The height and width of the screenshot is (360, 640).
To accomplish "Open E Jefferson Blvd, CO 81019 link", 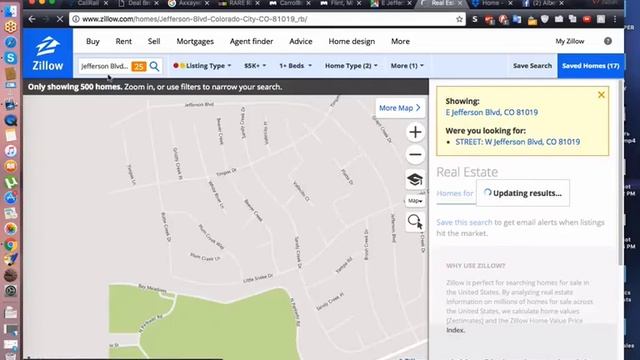I will 491,112.
